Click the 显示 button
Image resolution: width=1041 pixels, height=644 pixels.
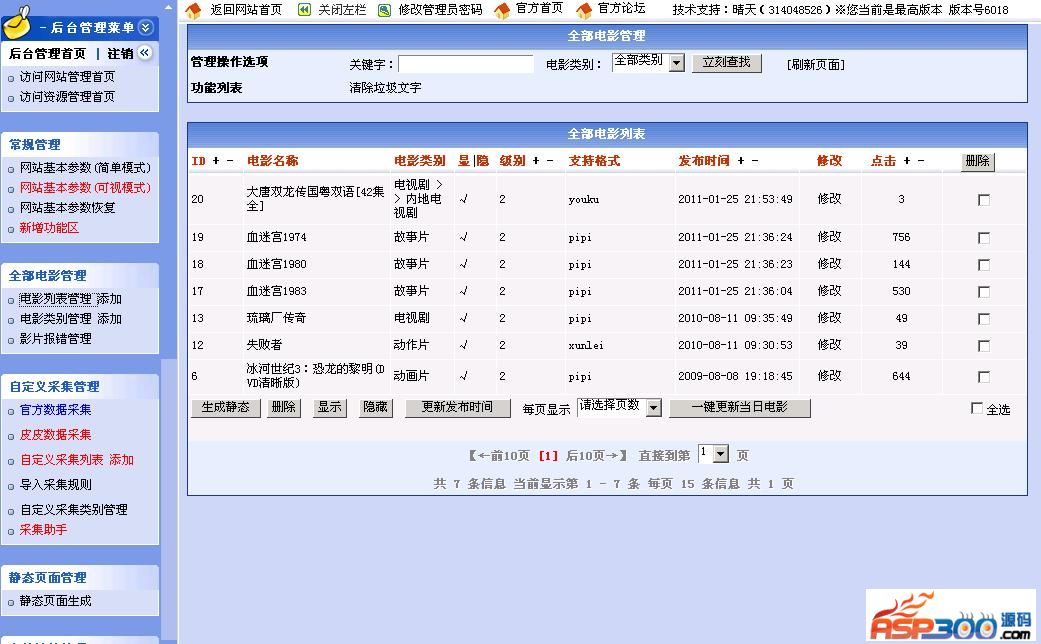[x=329, y=408]
